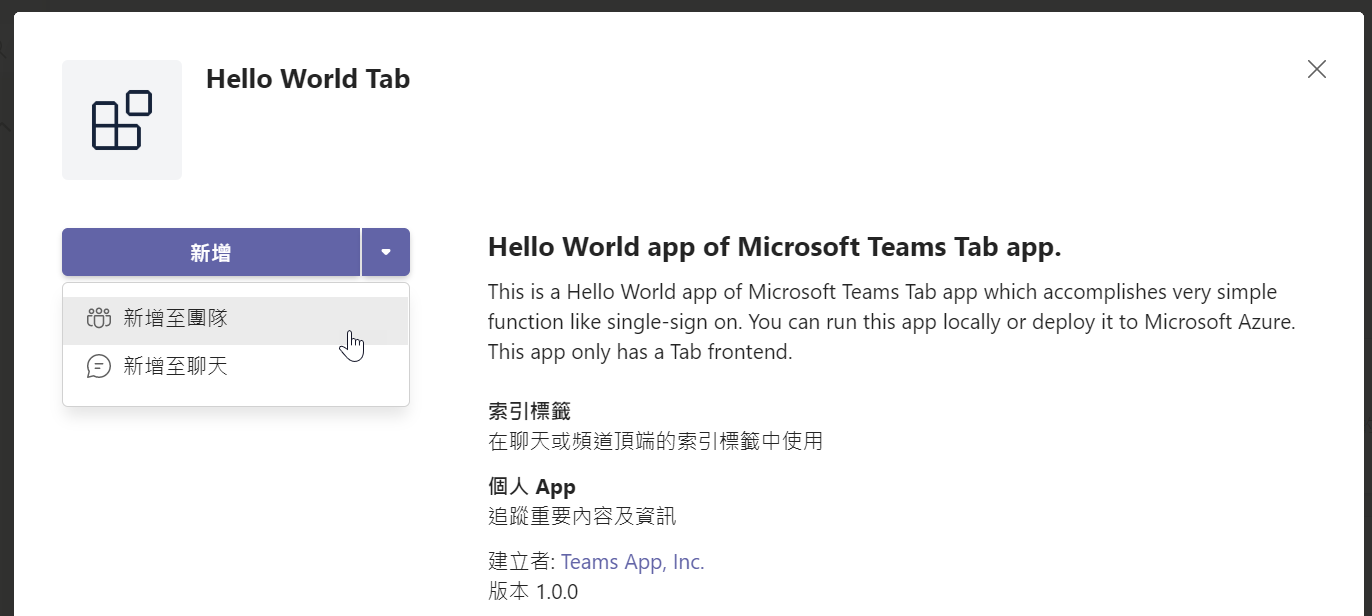This screenshot has height=616, width=1372.
Task: Open the dropdown arrow beside 新增
Action: 386,252
